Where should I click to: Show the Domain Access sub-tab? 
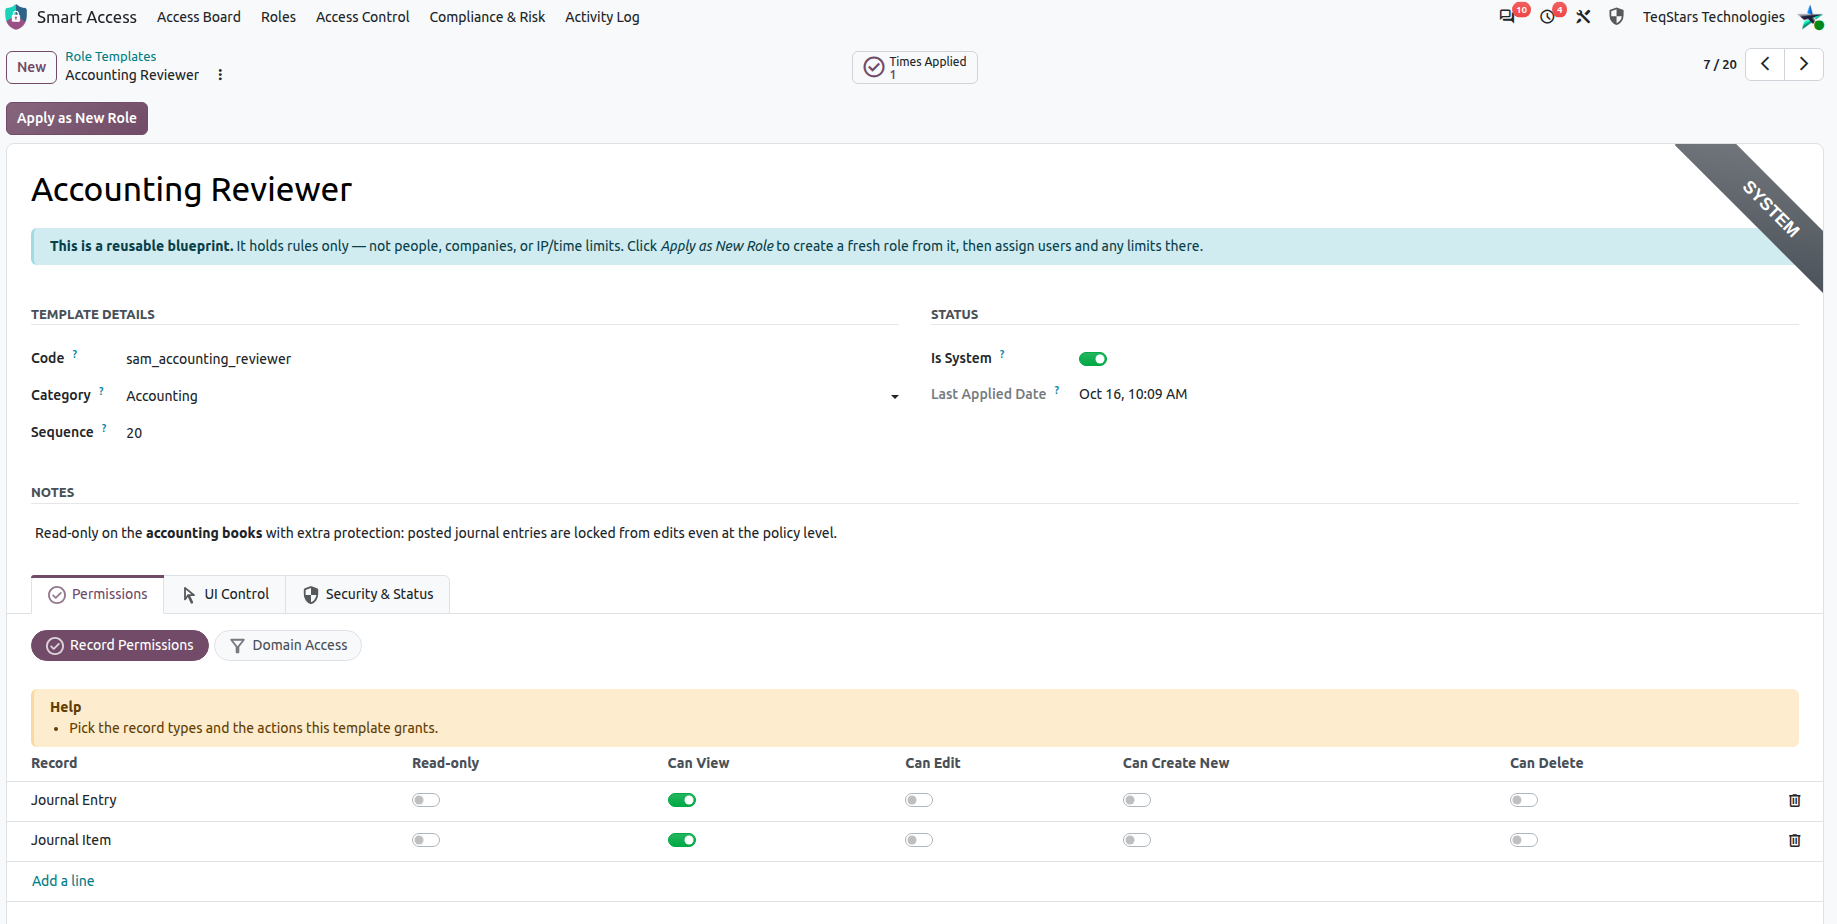(x=288, y=645)
